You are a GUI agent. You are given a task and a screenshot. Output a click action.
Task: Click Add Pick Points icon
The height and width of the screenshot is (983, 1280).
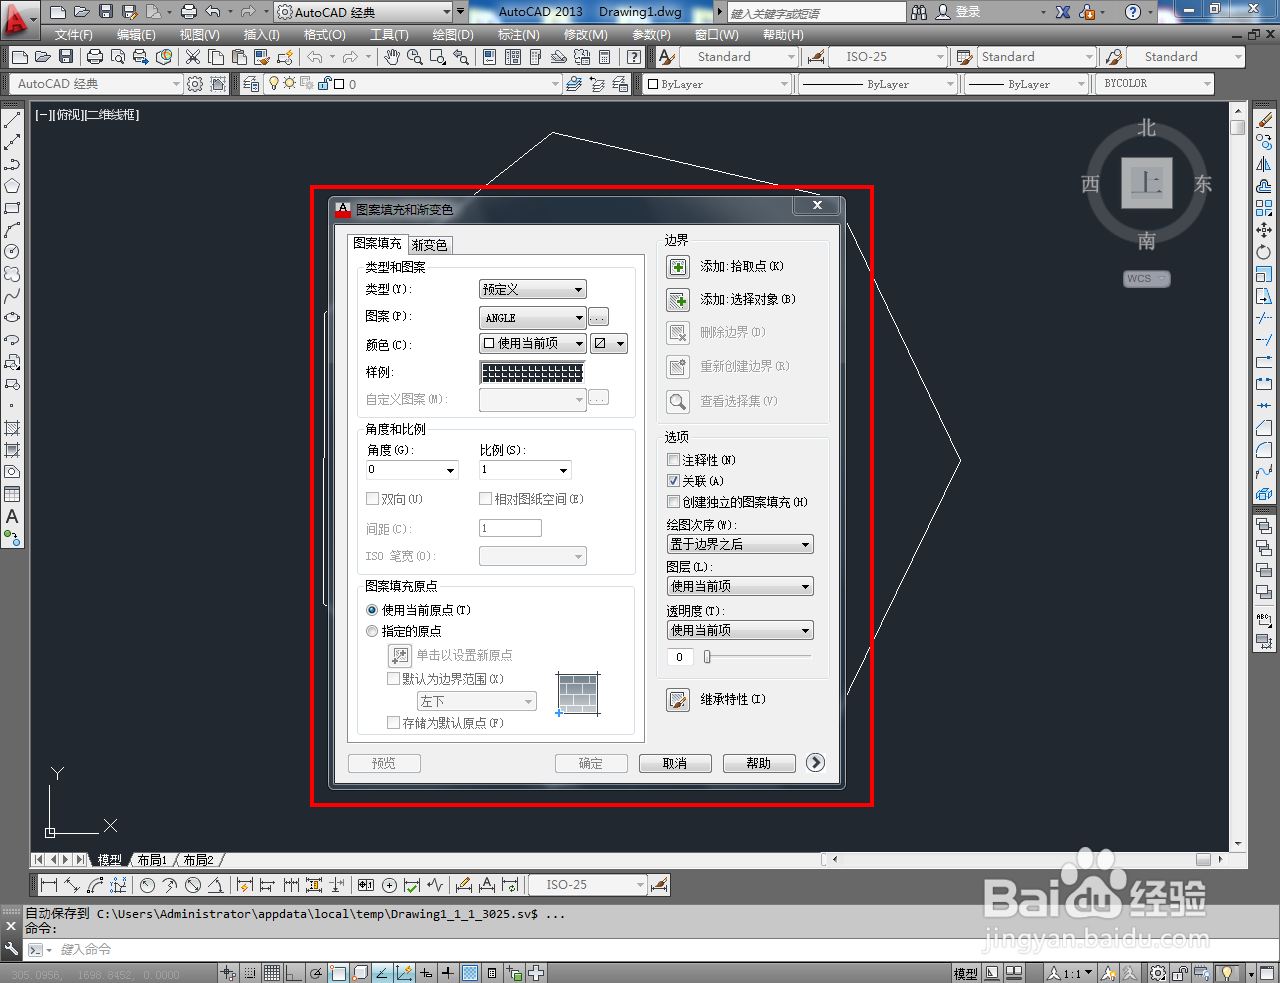click(678, 267)
